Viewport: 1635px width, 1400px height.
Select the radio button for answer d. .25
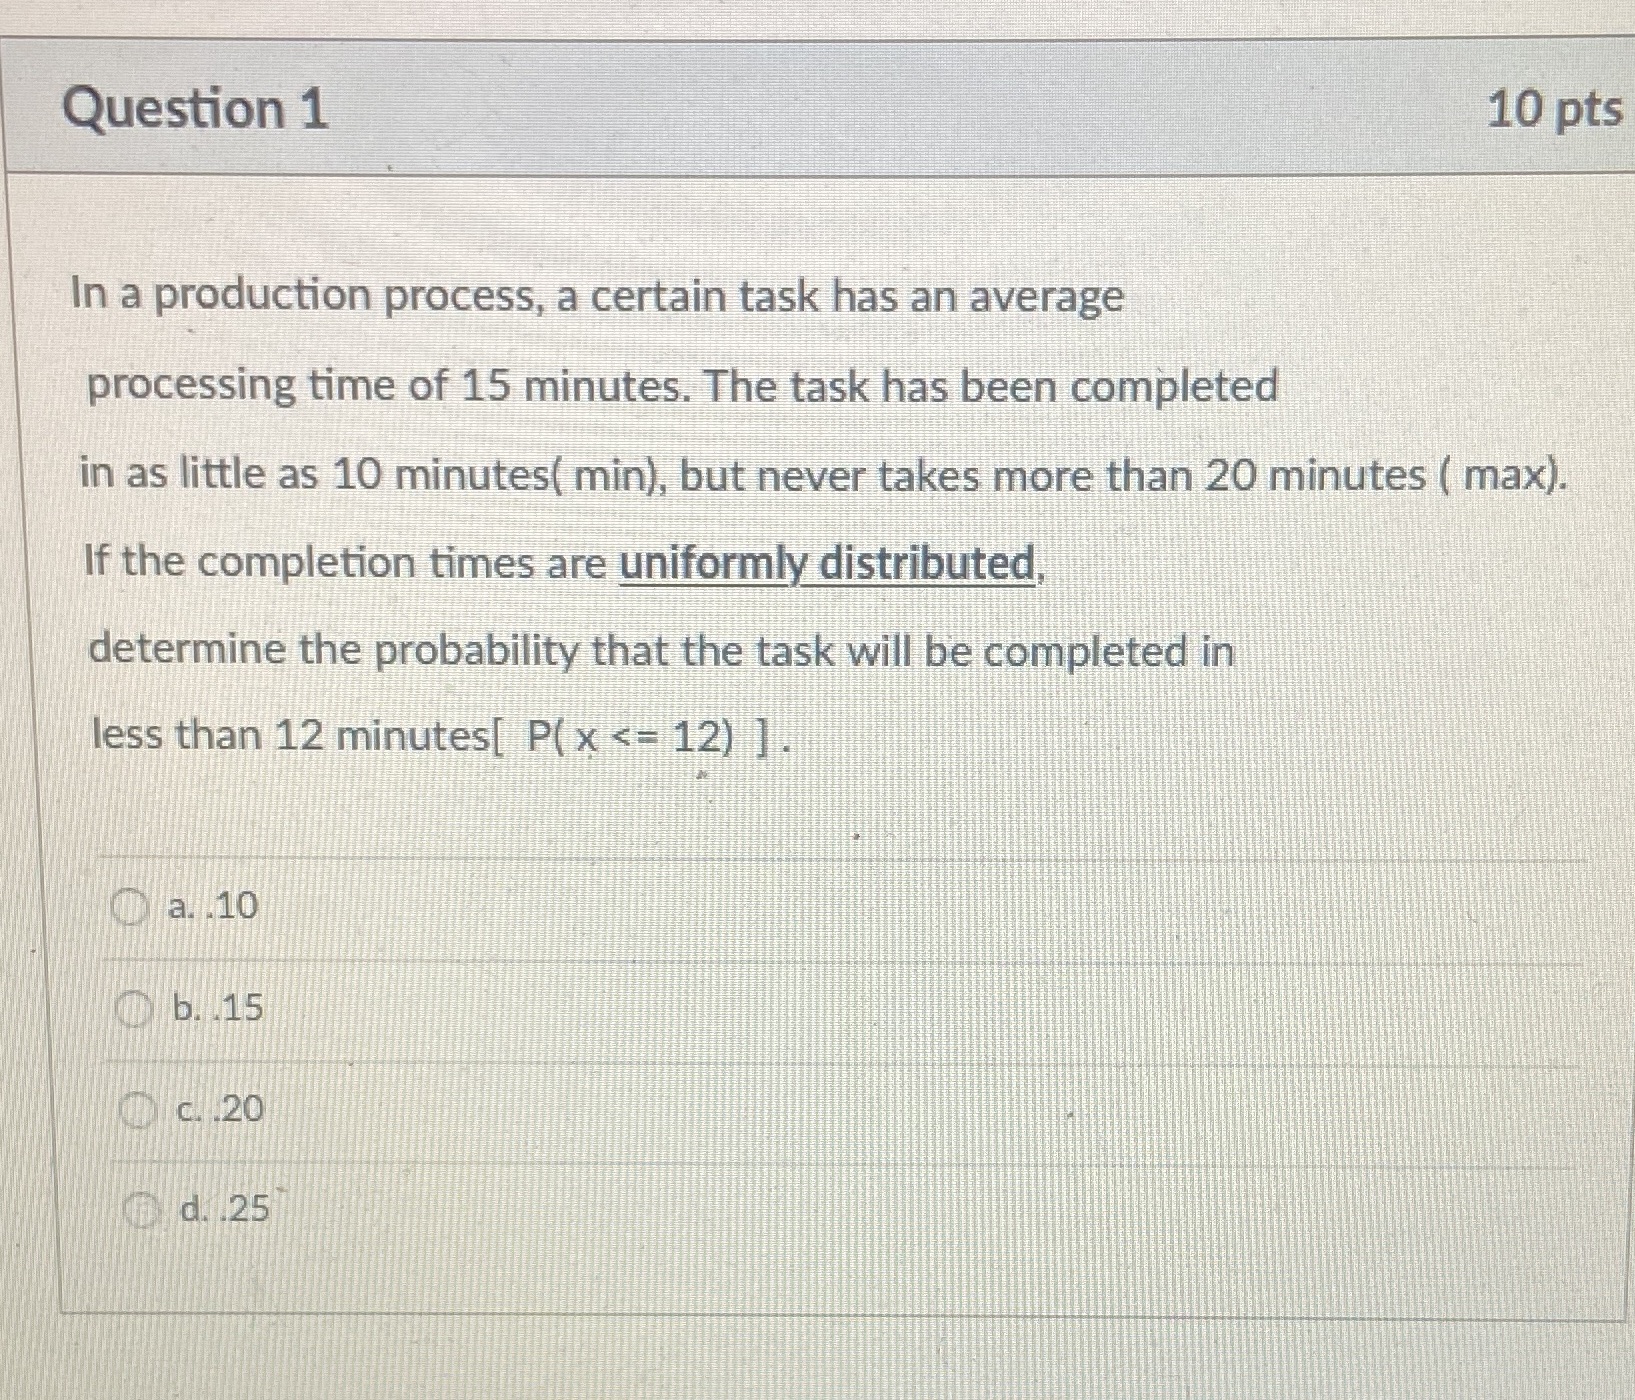(145, 1209)
